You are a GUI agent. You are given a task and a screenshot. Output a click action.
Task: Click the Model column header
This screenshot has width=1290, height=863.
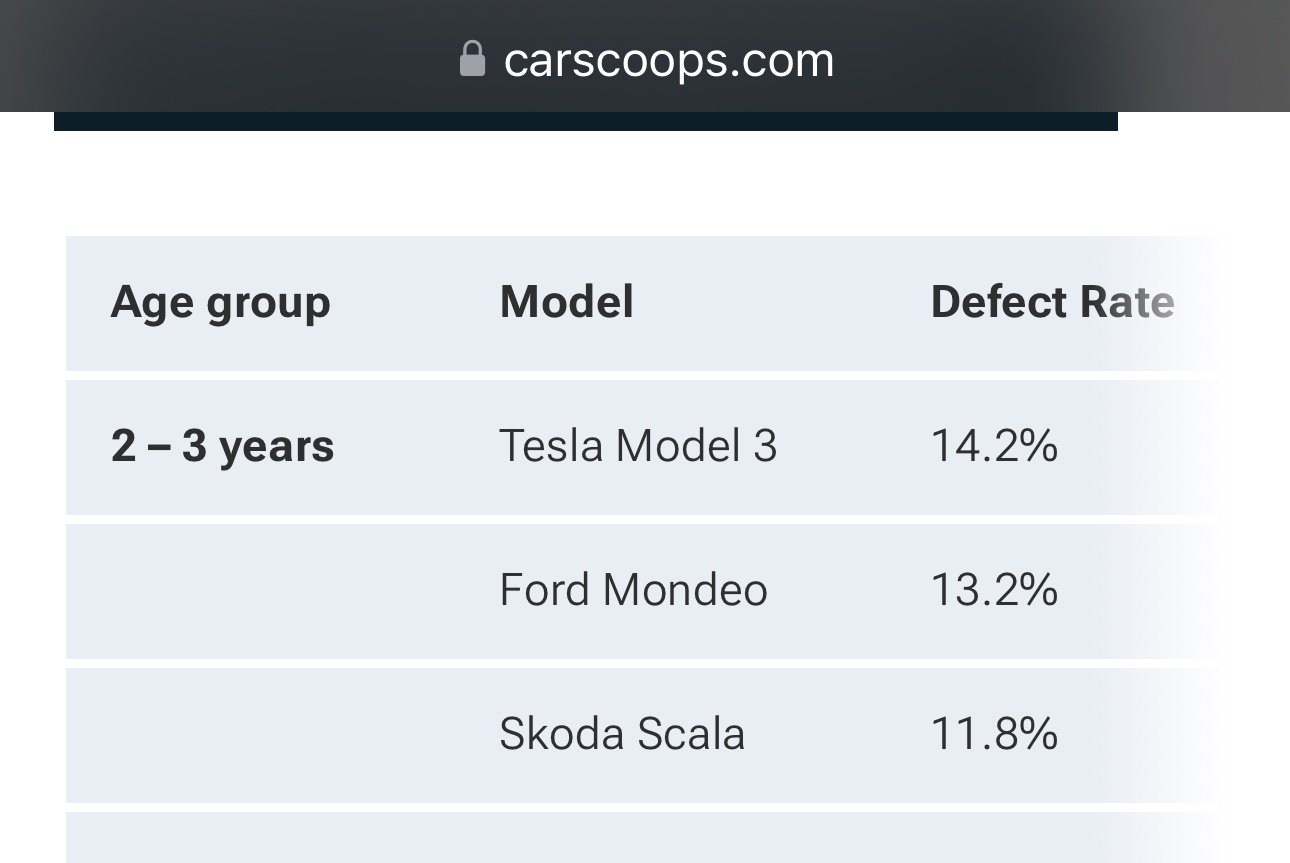[x=566, y=302]
